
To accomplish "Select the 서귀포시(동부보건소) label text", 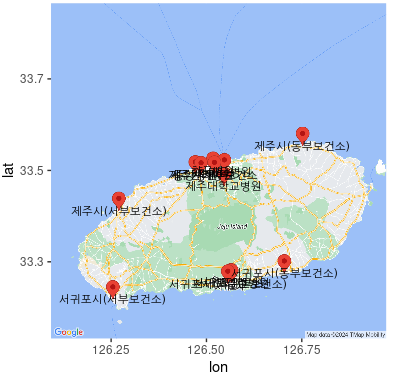I will tap(284, 273).
